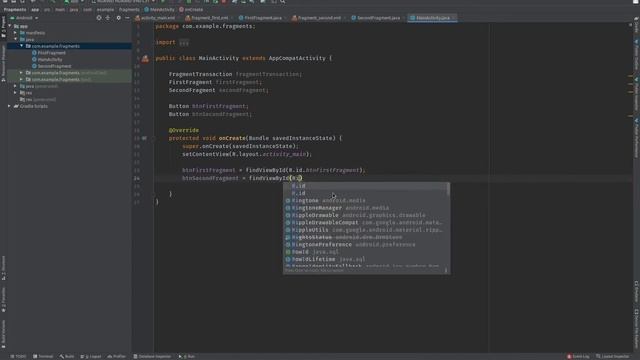The width and height of the screenshot is (640, 360).
Task: Pick RingtonePreference from completion list
Action: 366,245
